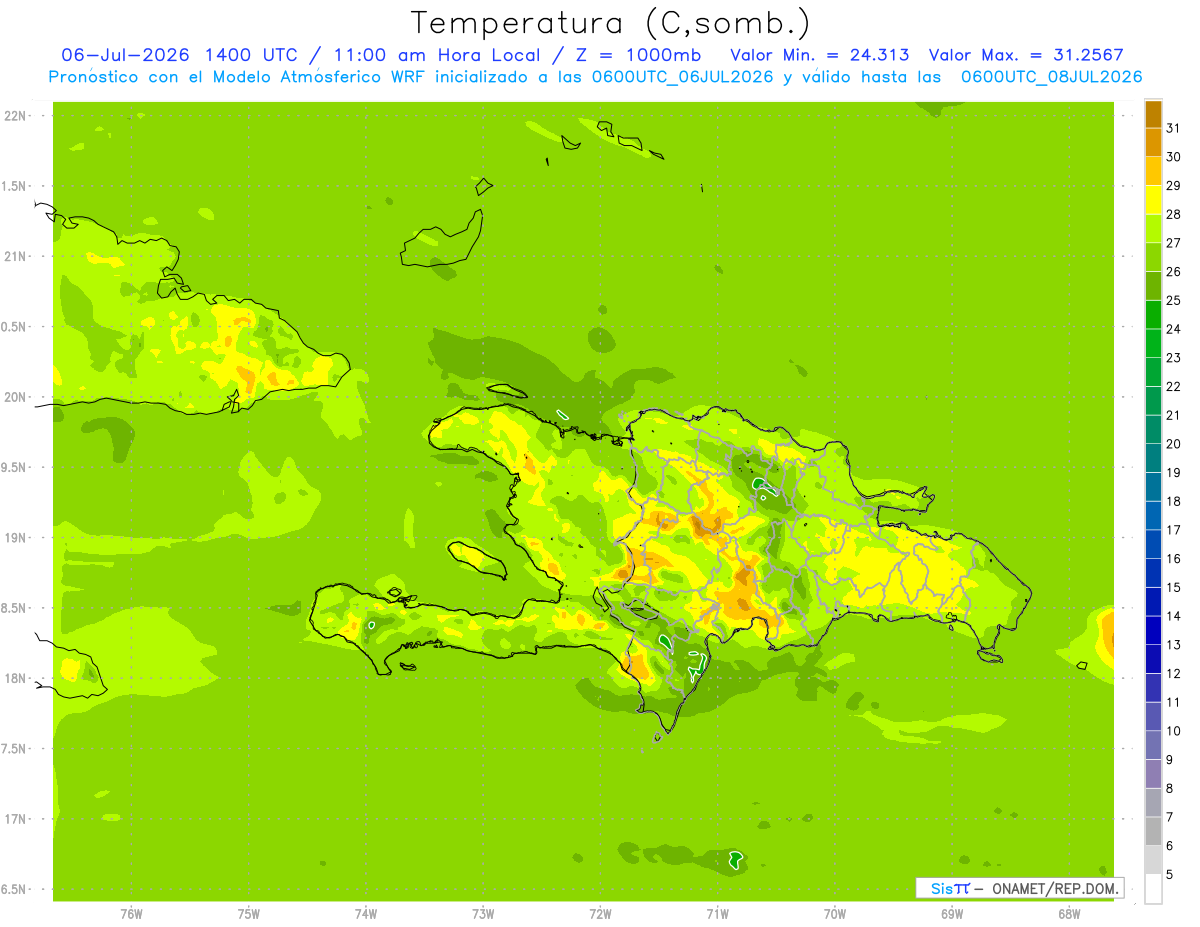The image size is (1200, 927).
Task: Pick the orange legend swatch between 30 and 31
Action: (1153, 142)
